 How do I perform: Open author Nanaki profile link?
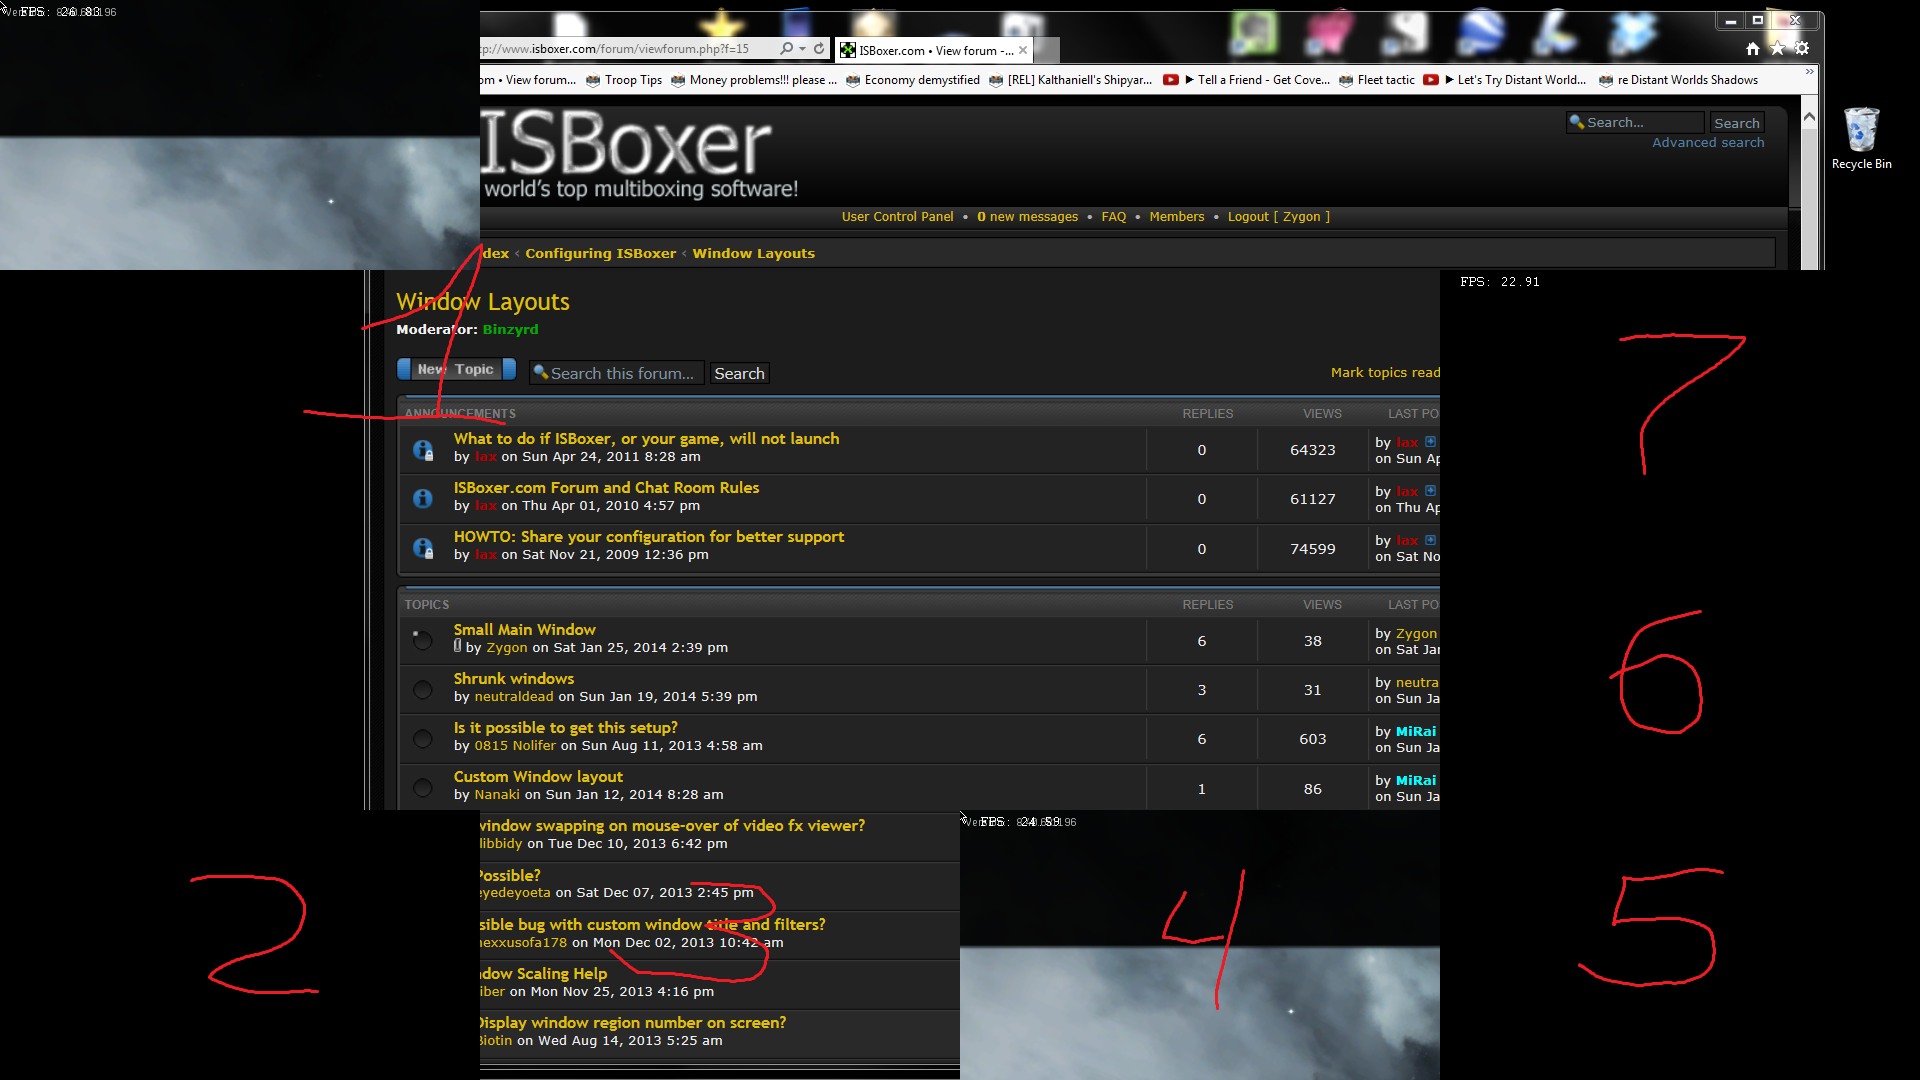coord(497,795)
